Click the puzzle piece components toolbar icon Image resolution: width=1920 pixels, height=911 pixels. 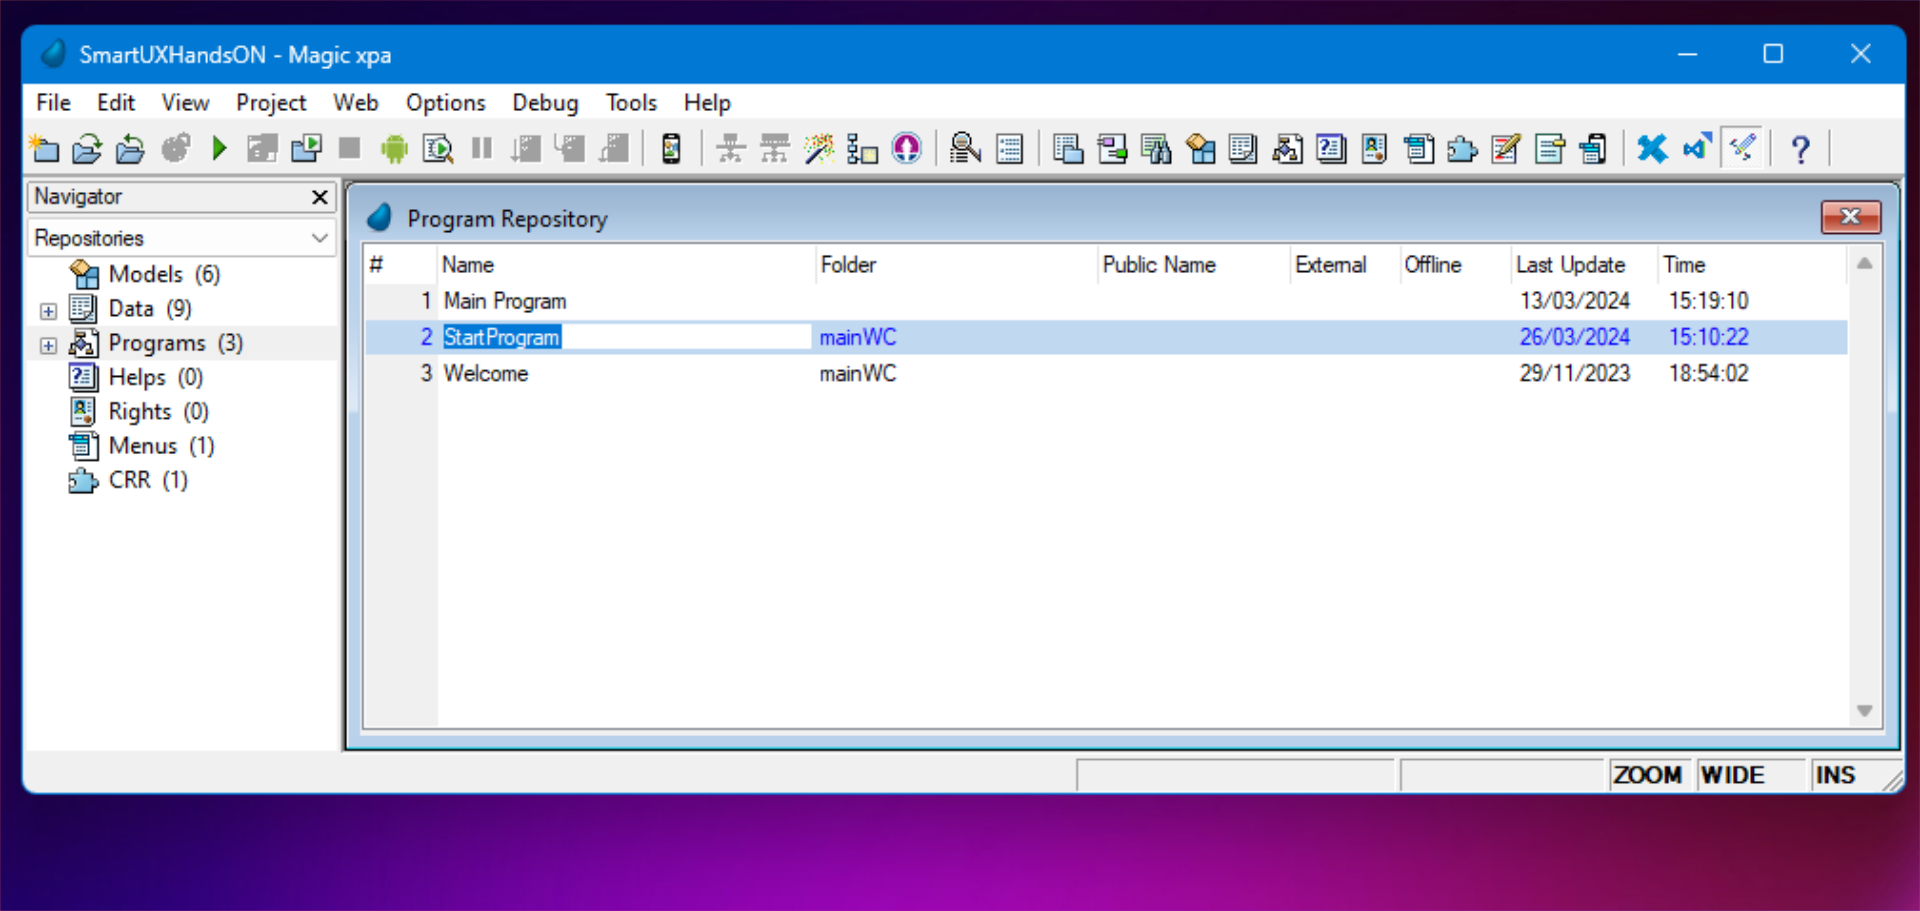click(1461, 149)
